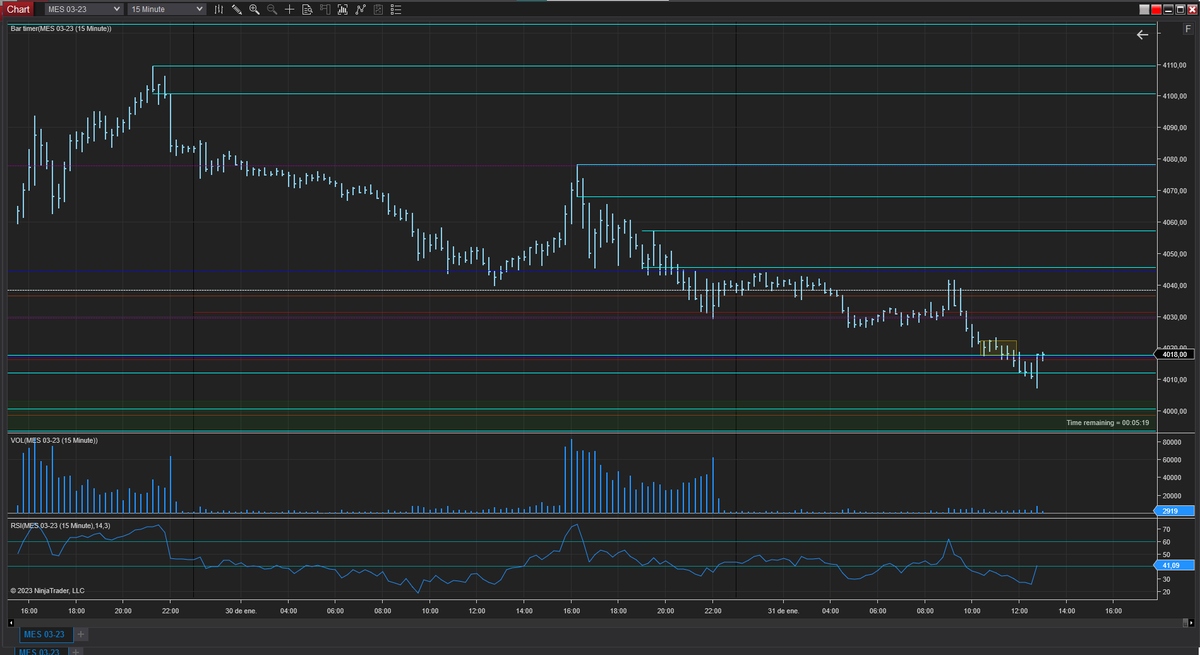Click the 4018,00 current price marker

click(1175, 354)
